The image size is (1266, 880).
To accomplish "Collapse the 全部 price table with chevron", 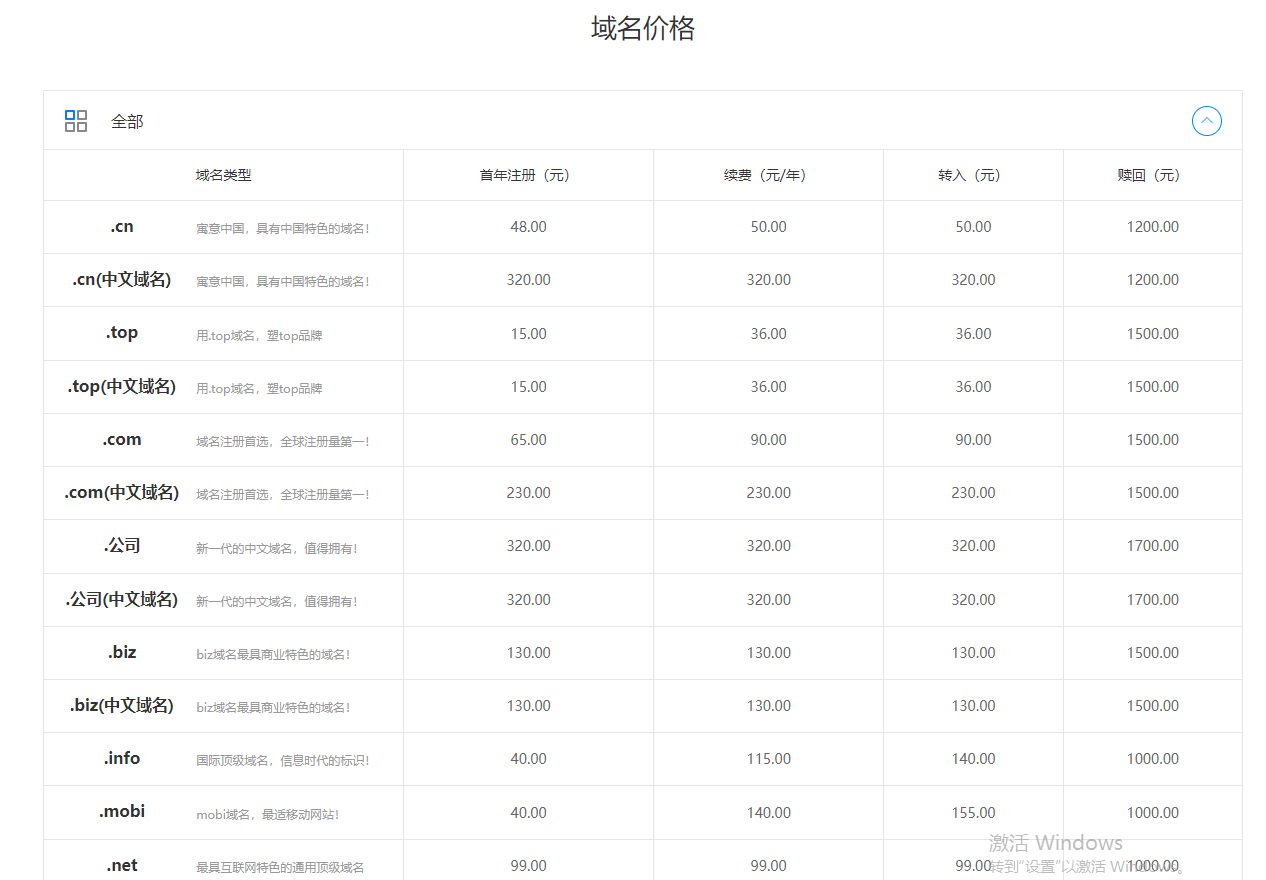I will (x=1206, y=121).
